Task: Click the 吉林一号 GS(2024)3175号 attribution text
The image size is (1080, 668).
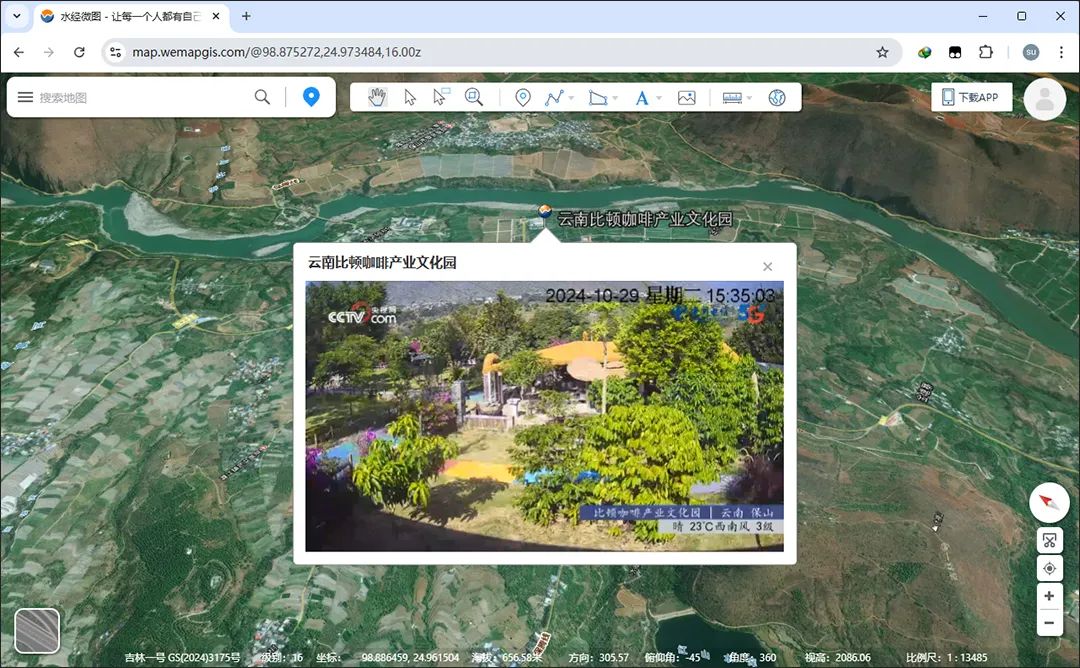Action: point(183,658)
